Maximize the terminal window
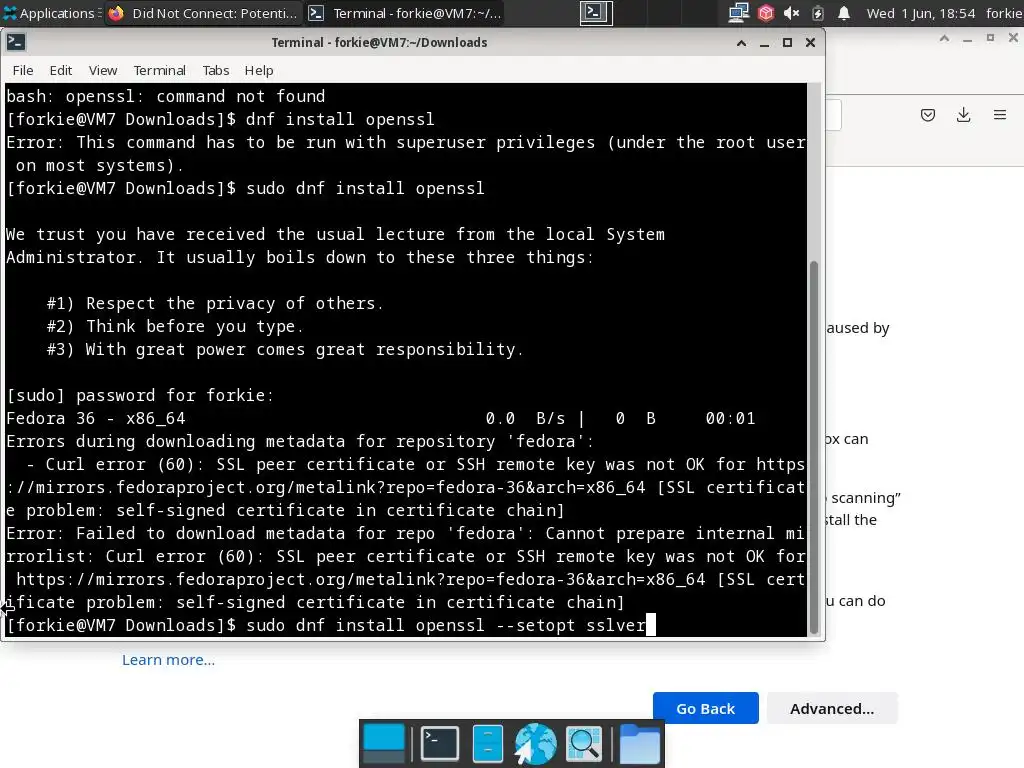 coord(787,43)
